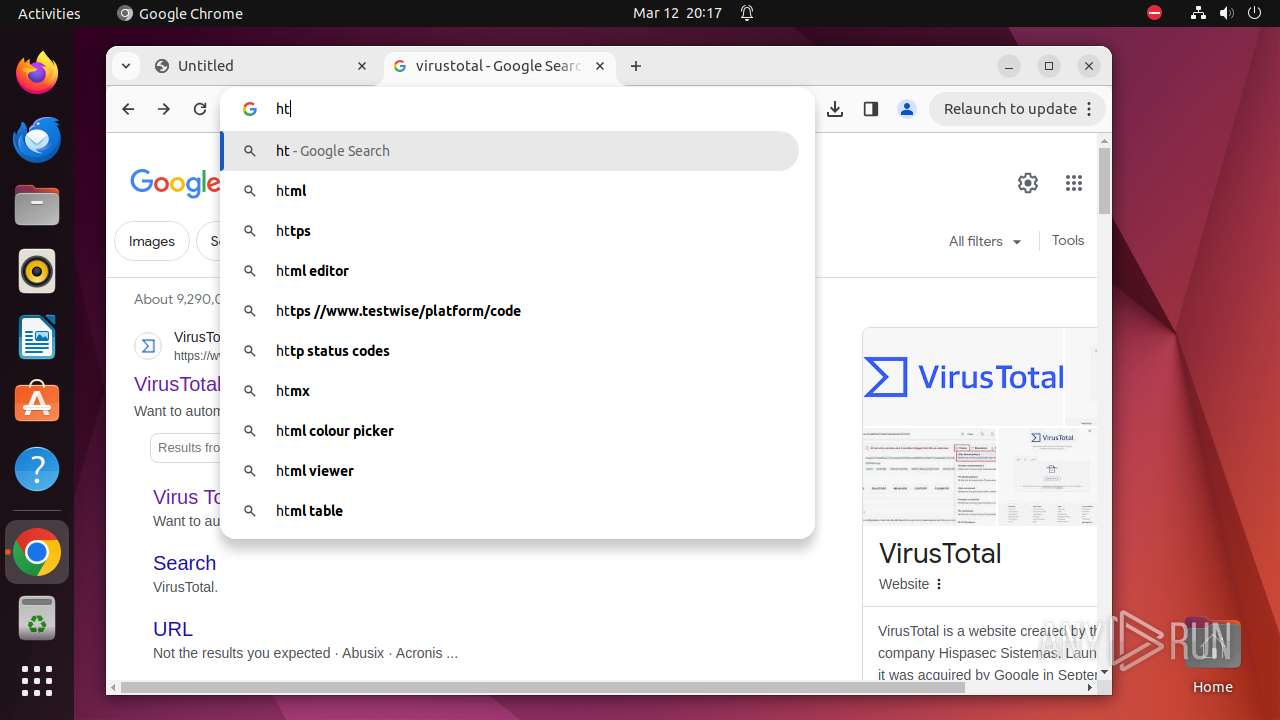Expand the tab search dropdown
Image resolution: width=1280 pixels, height=720 pixels.
pos(125,66)
